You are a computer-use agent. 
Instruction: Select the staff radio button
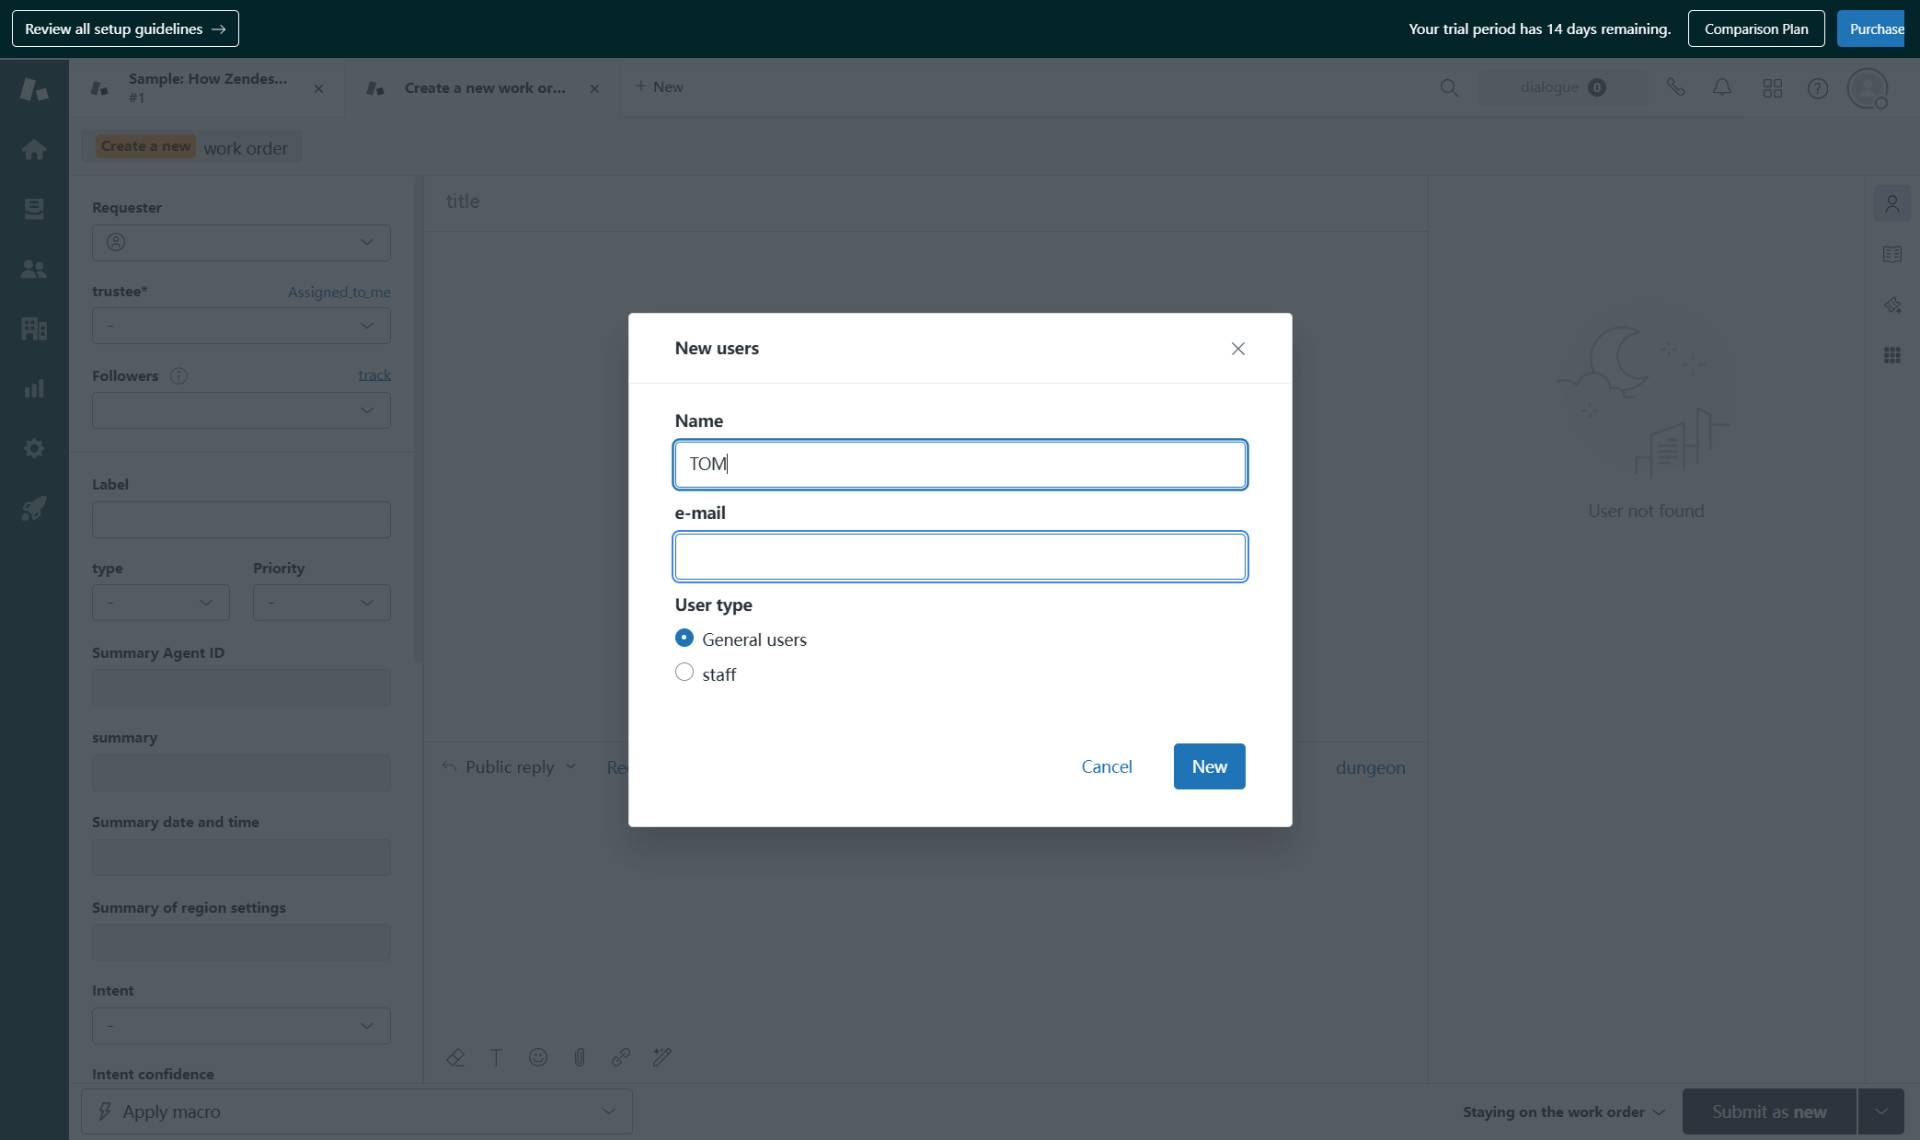(x=684, y=672)
